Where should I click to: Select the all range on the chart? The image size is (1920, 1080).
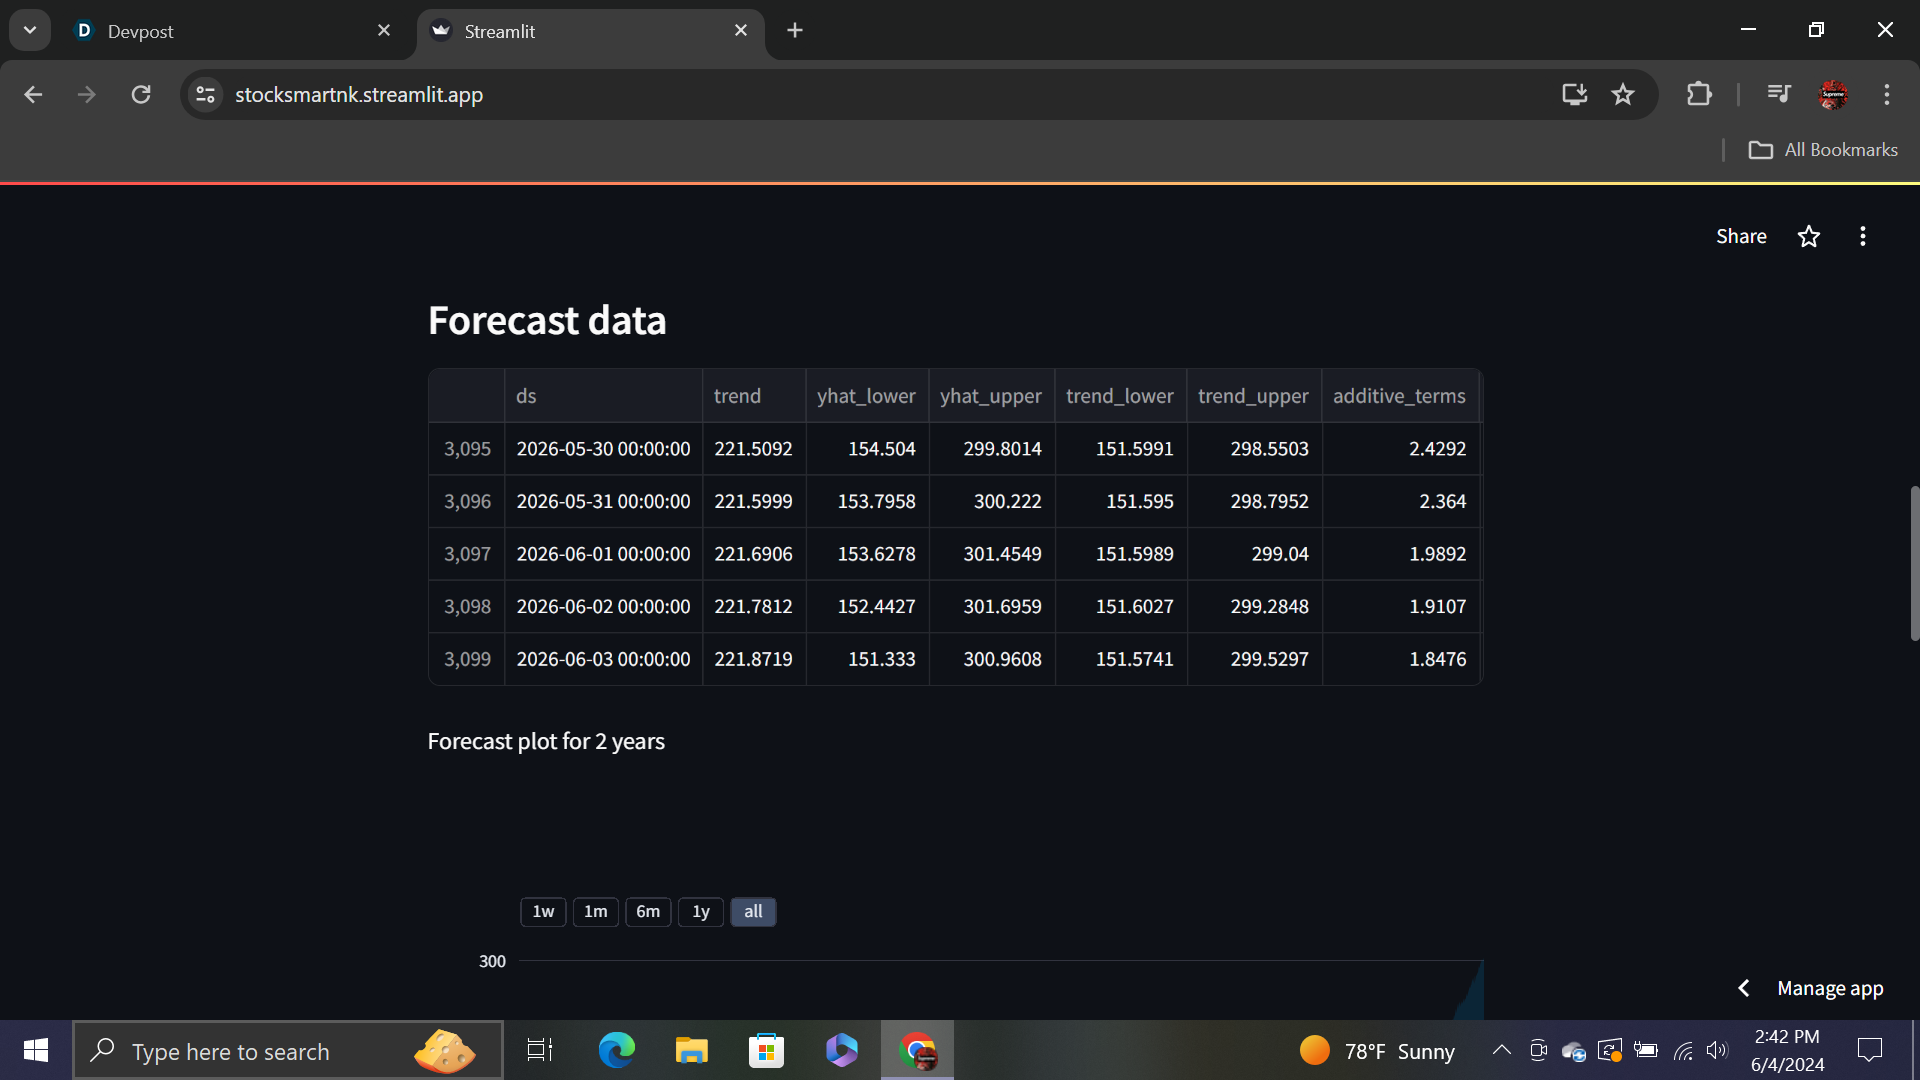(753, 912)
